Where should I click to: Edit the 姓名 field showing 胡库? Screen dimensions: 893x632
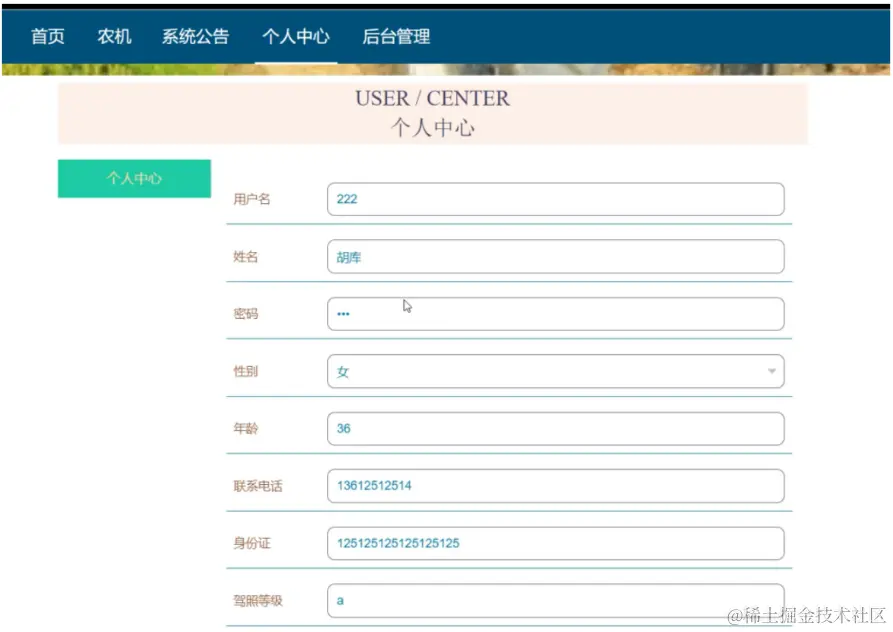(555, 256)
